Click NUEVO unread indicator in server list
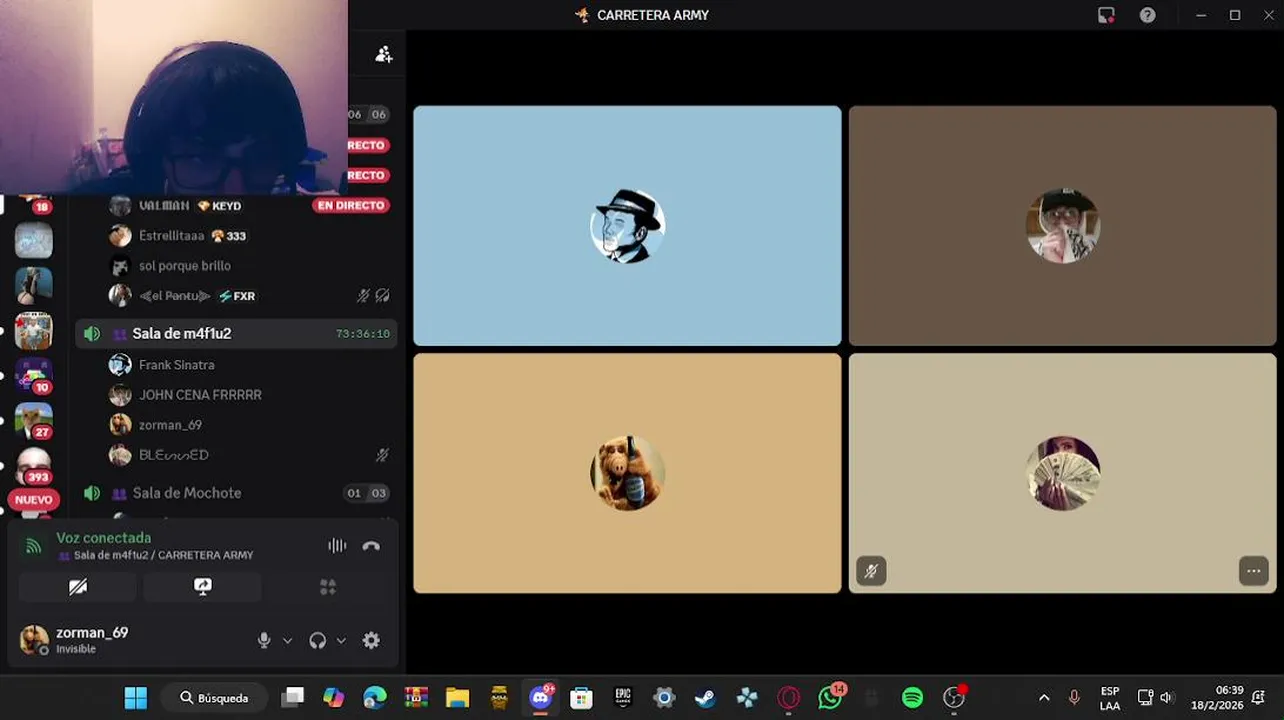Viewport: 1284px width, 720px height. (x=34, y=500)
